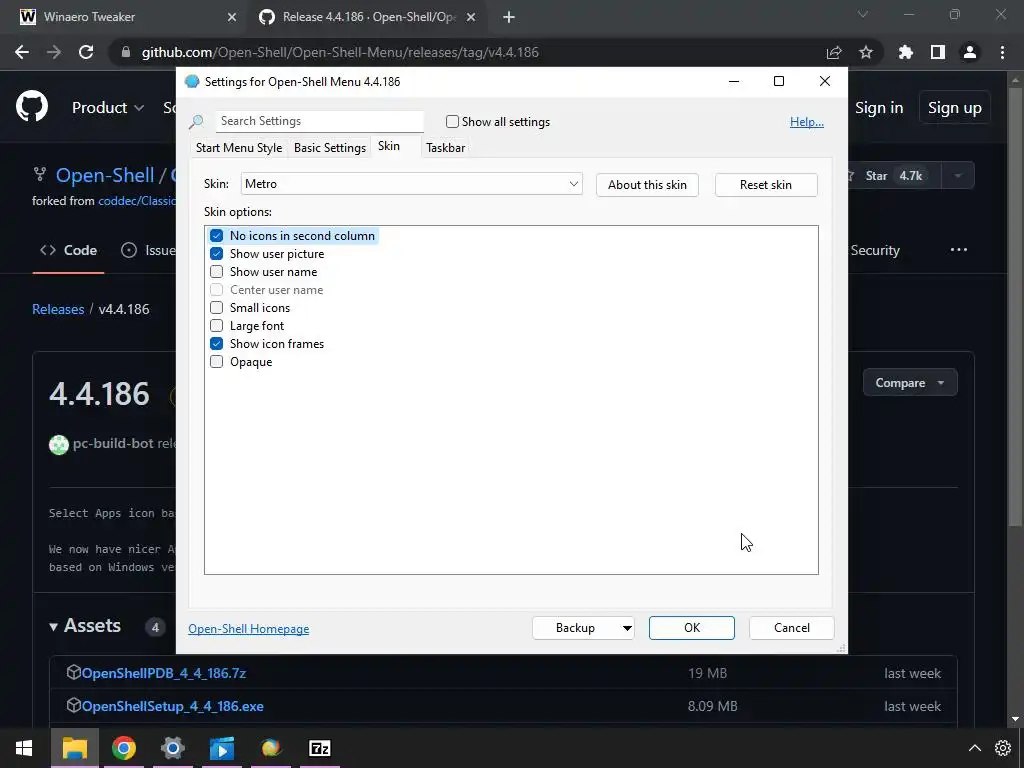The image size is (1024, 768).
Task: Open the Compare dropdown on GitHub
Action: (x=910, y=383)
